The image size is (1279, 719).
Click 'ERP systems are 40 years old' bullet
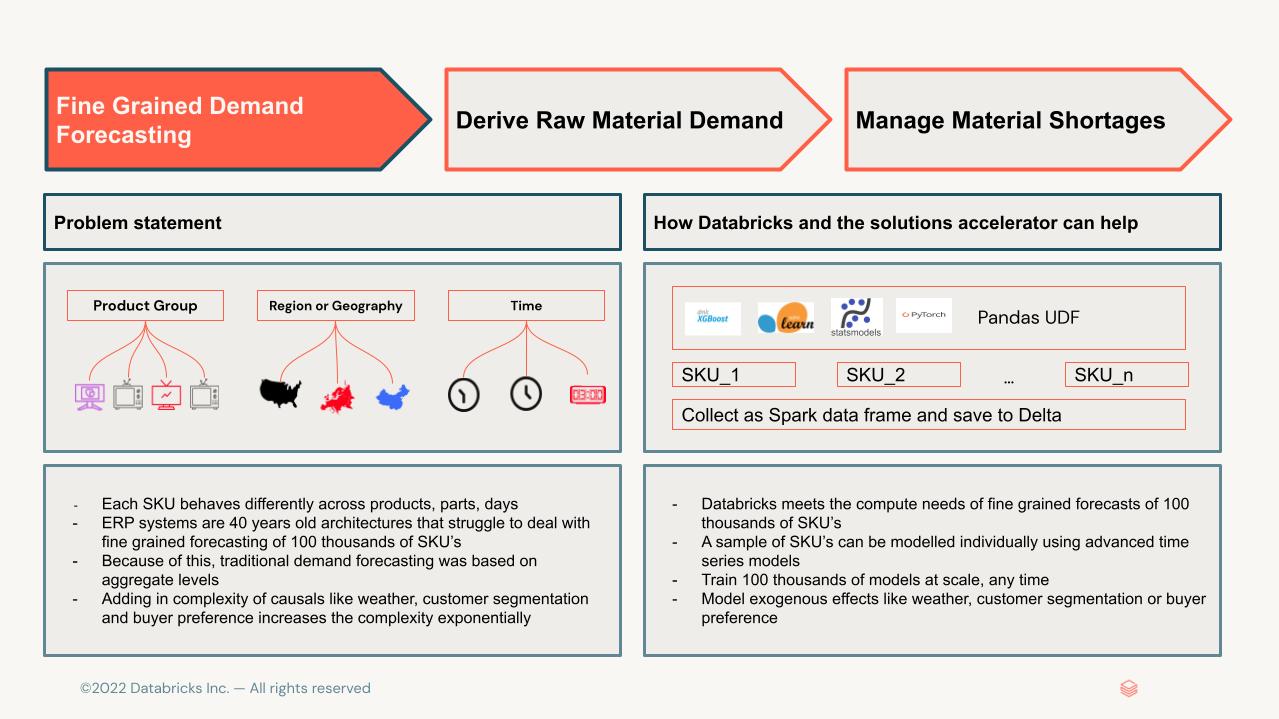pos(346,532)
